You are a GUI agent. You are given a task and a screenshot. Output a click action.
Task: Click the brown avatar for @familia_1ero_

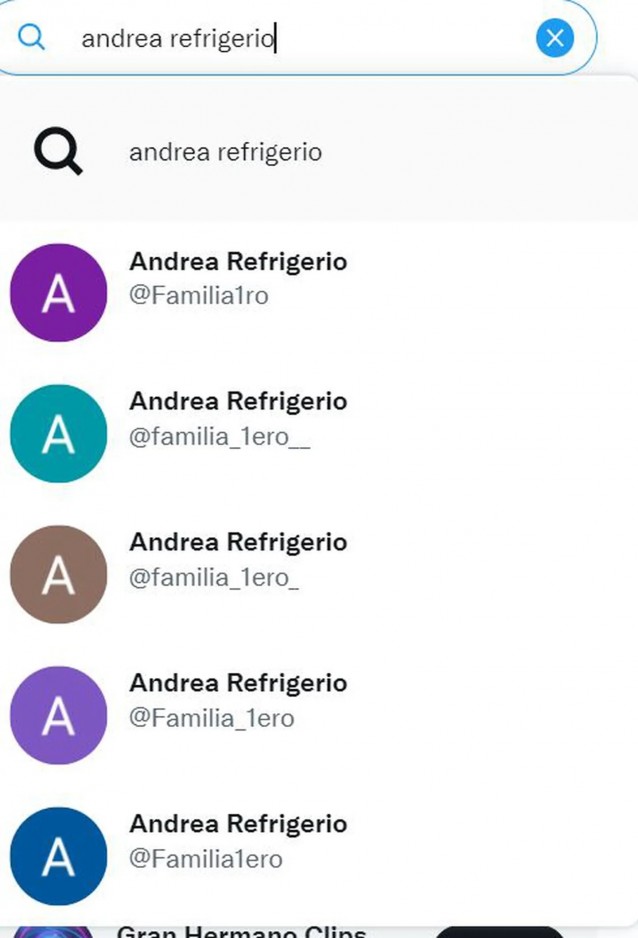point(58,574)
